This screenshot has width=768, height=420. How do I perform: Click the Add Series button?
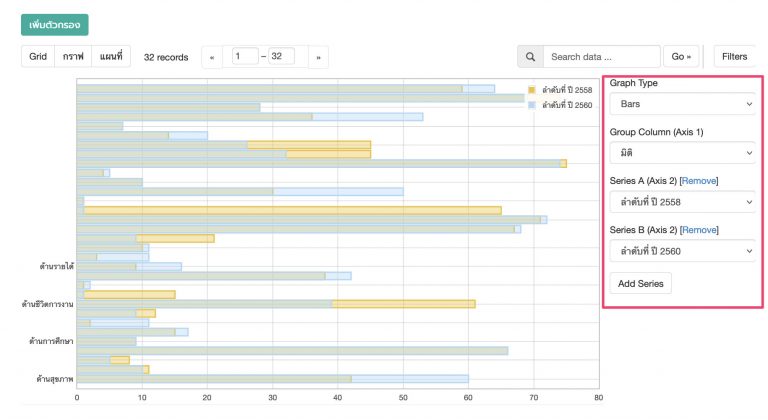(640, 284)
